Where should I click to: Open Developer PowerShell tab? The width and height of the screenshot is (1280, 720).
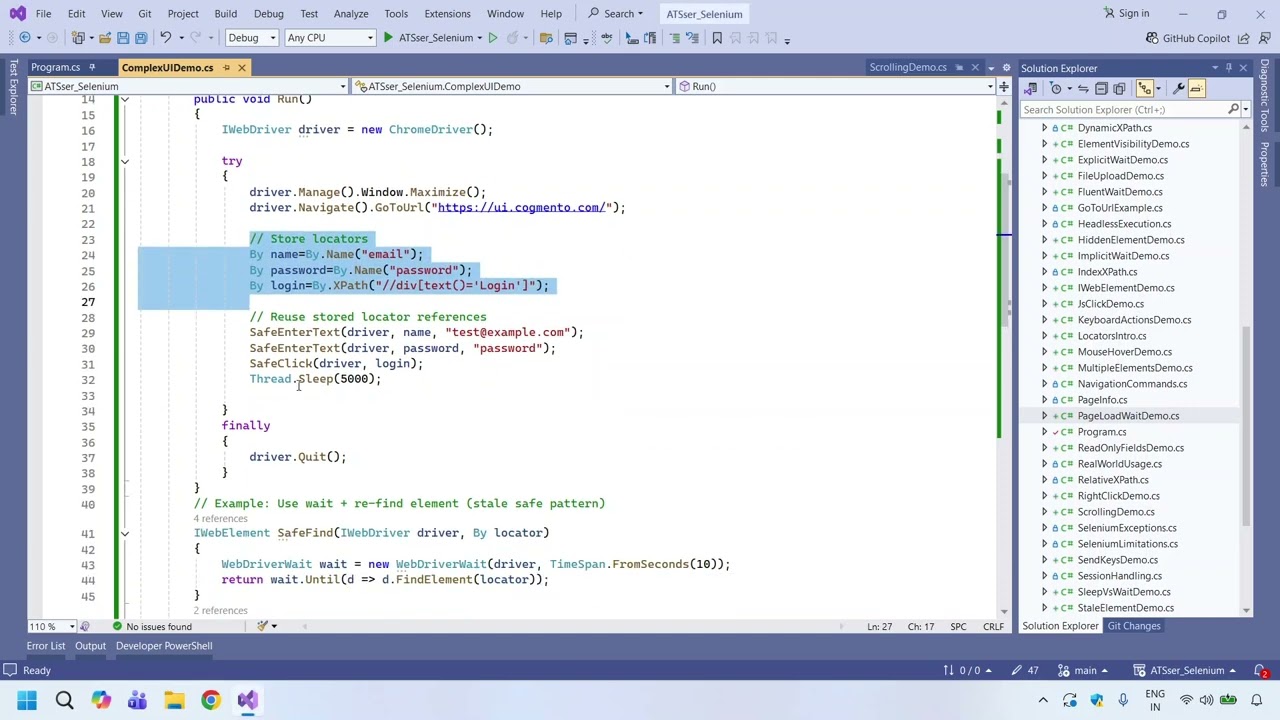pos(164,646)
